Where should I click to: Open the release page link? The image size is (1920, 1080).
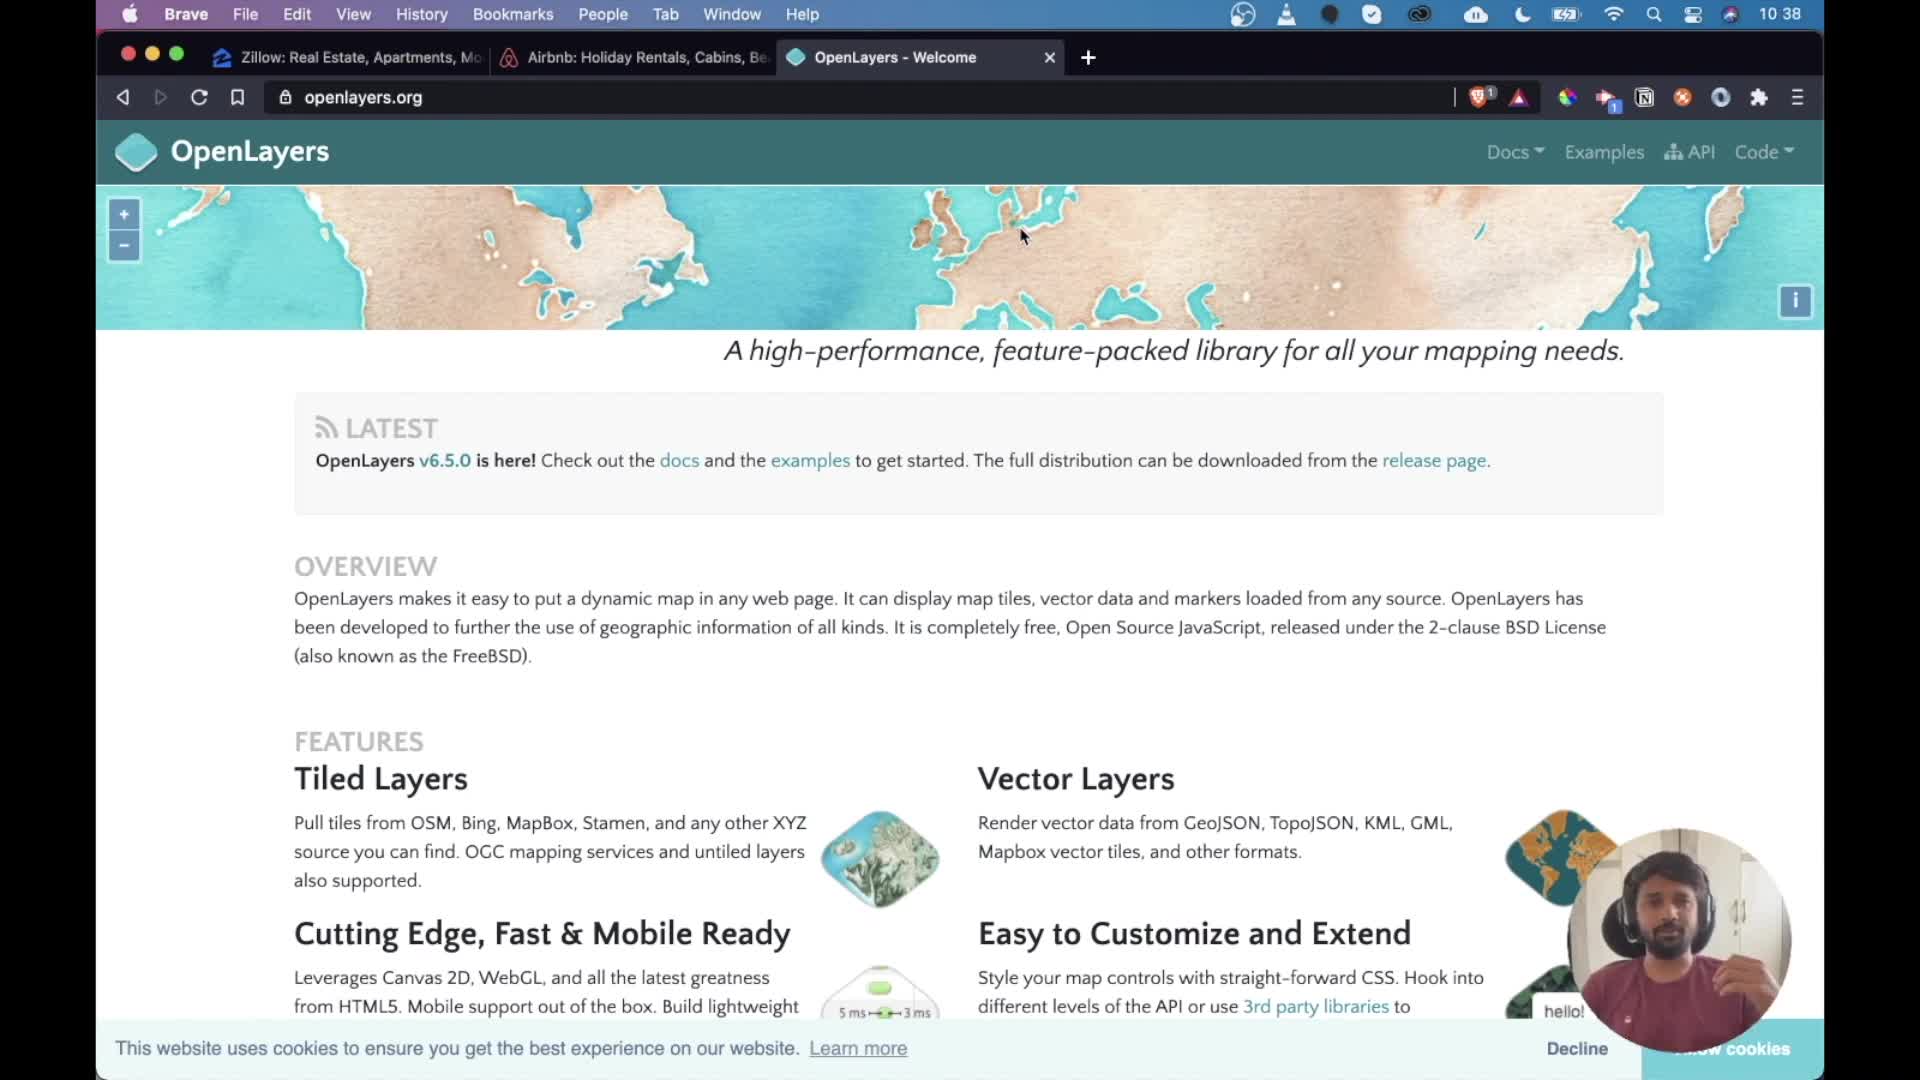[x=1434, y=461]
